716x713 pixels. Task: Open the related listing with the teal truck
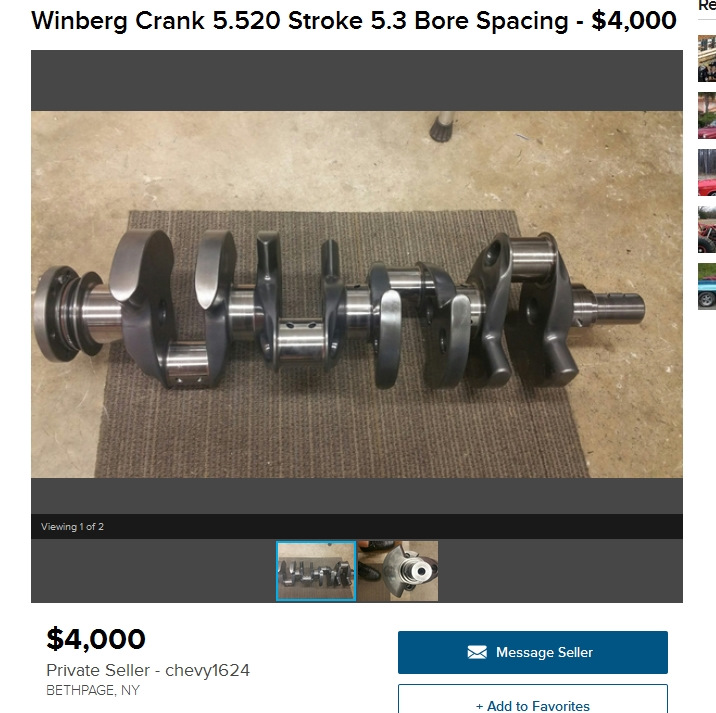[707, 286]
